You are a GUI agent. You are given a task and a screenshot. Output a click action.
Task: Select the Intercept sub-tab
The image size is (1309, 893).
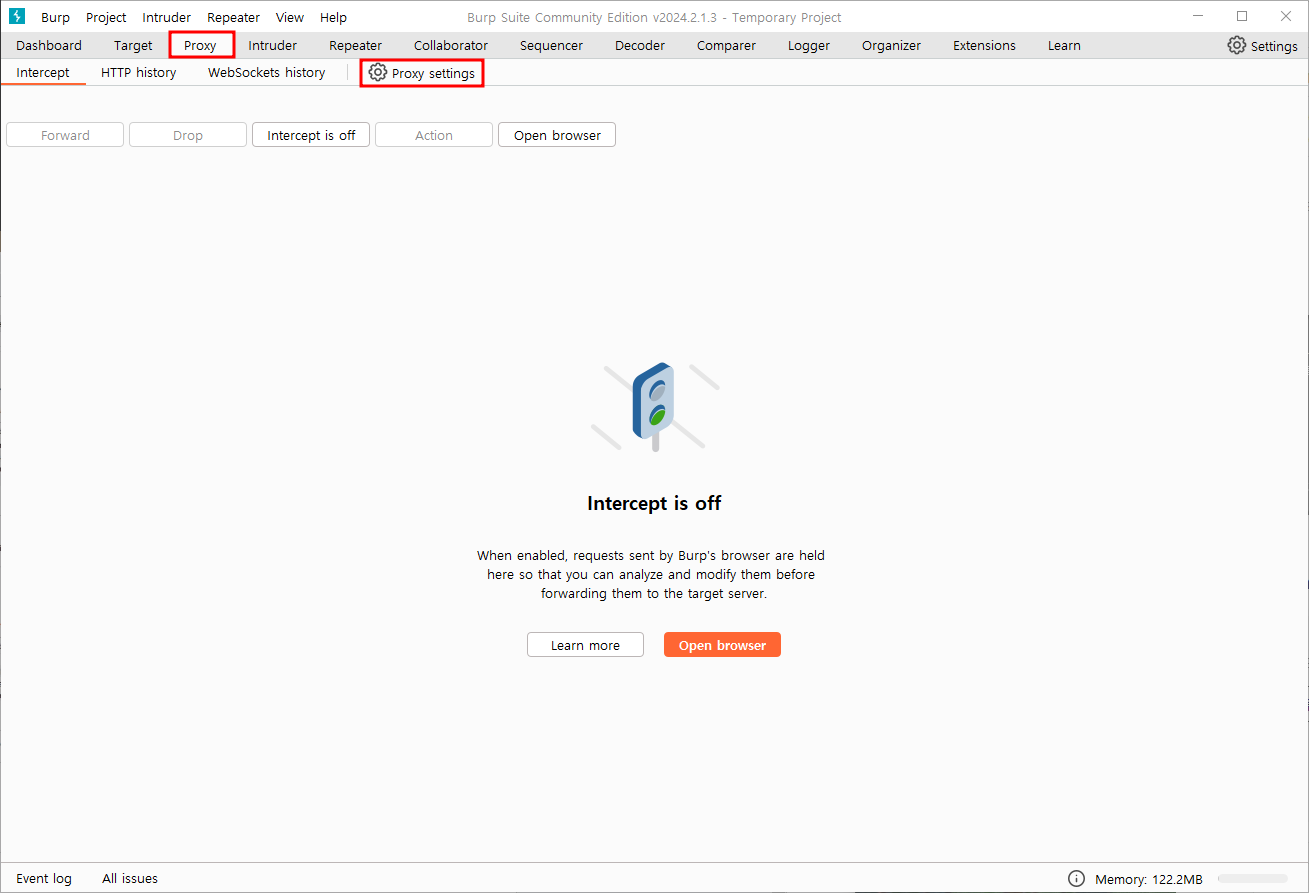pyautogui.click(x=43, y=72)
